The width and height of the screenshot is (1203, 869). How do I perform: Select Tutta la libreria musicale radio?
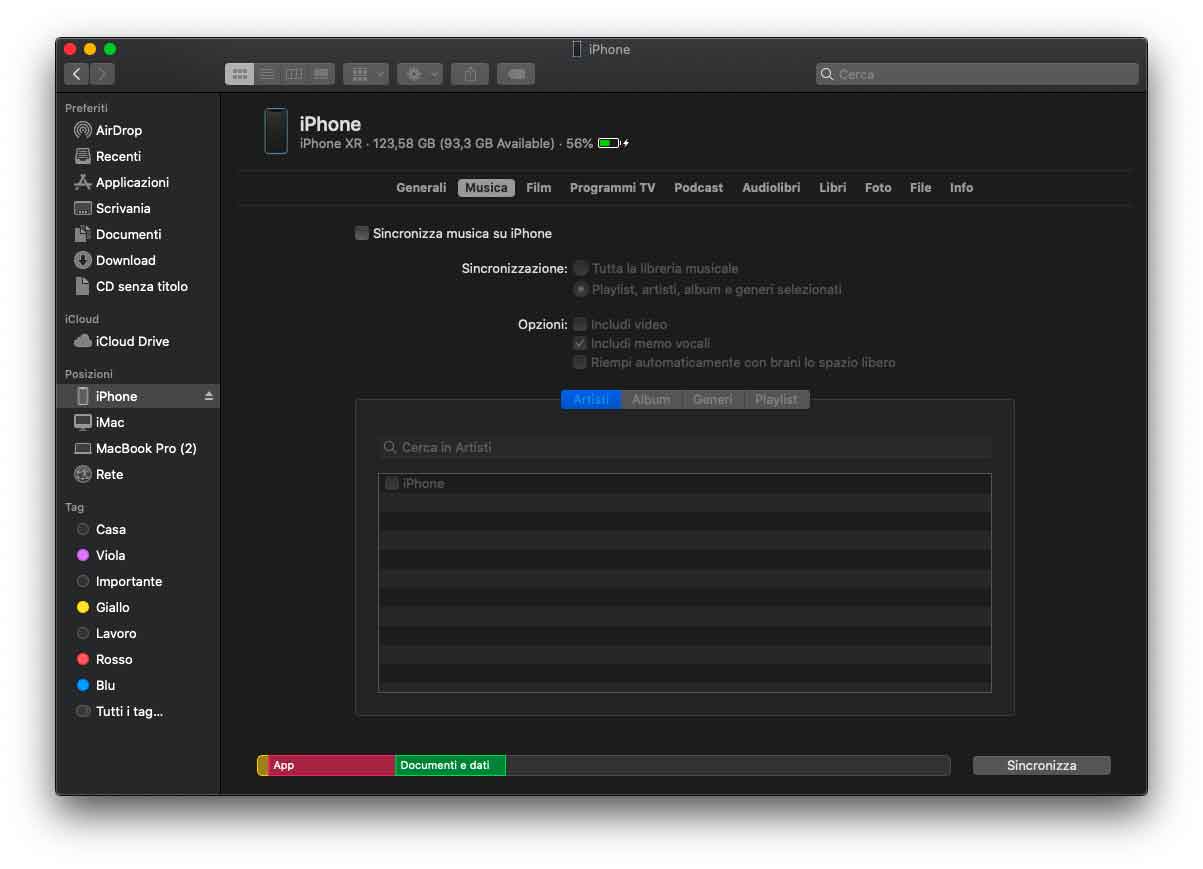[581, 268]
